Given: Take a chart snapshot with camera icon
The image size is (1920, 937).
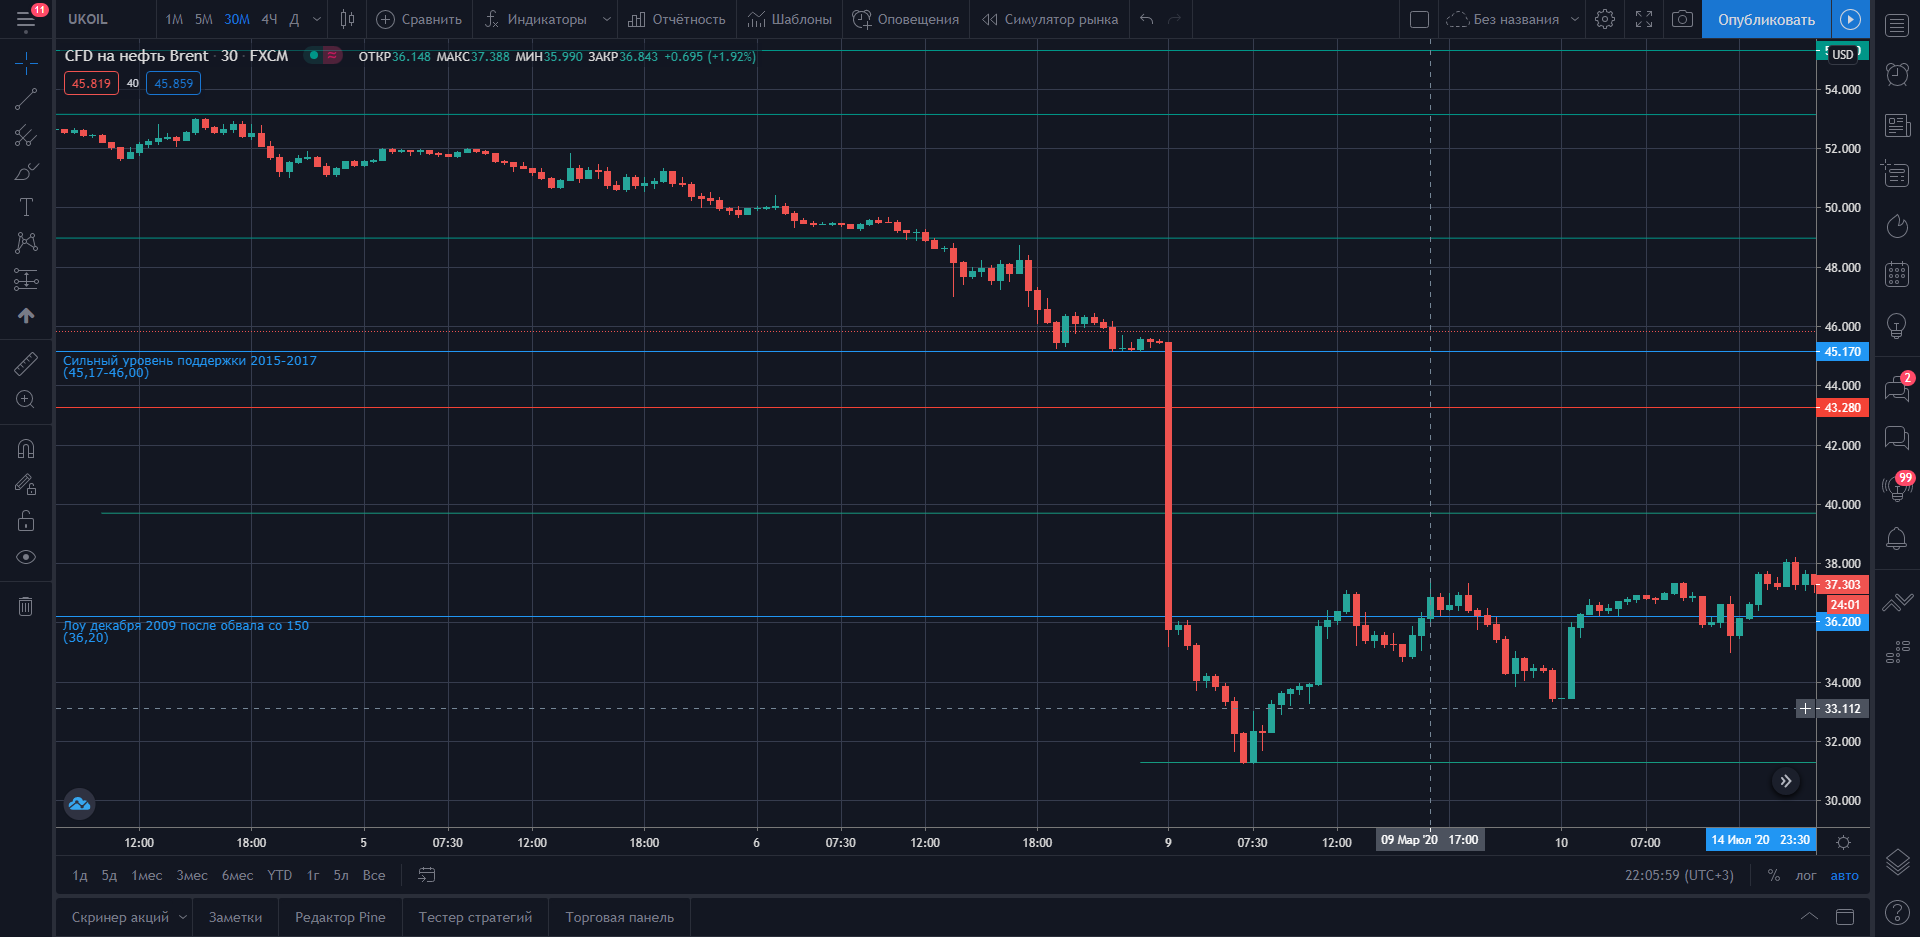Looking at the screenshot, I should (1682, 19).
